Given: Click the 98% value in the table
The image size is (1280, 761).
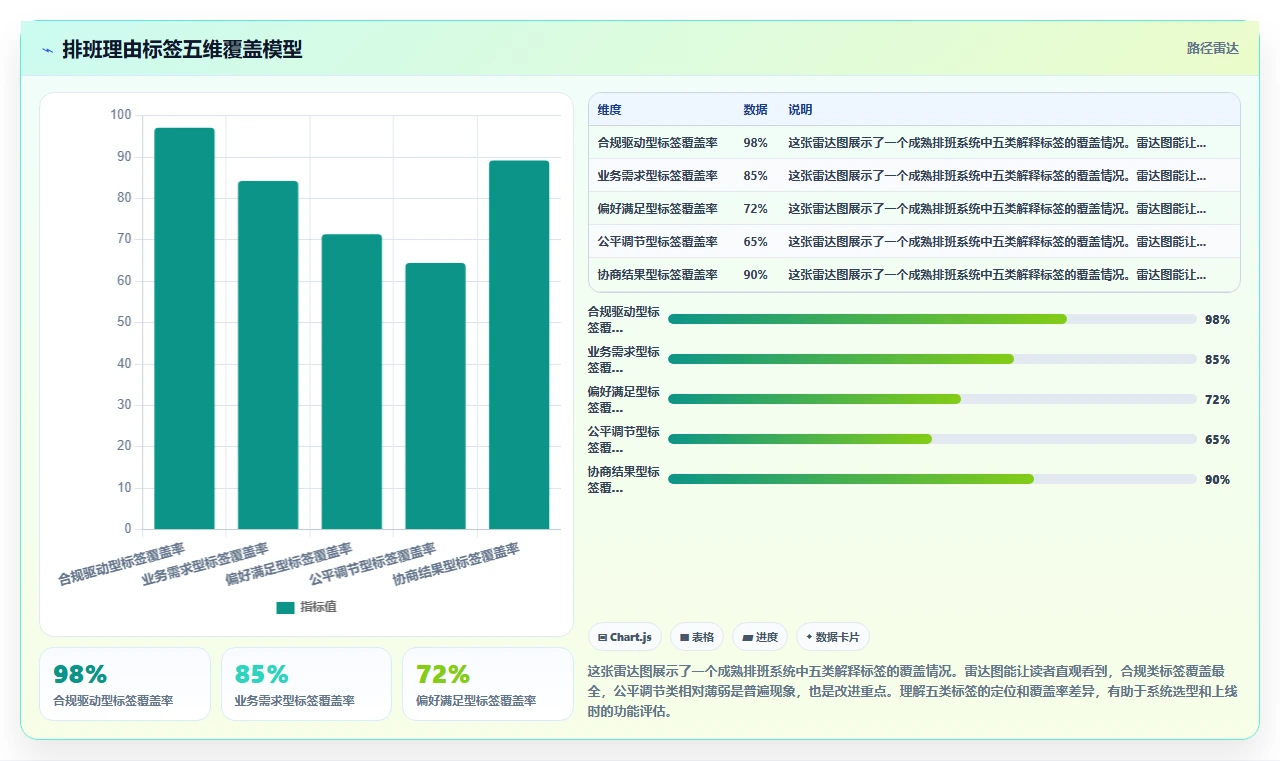Looking at the screenshot, I should 755,143.
